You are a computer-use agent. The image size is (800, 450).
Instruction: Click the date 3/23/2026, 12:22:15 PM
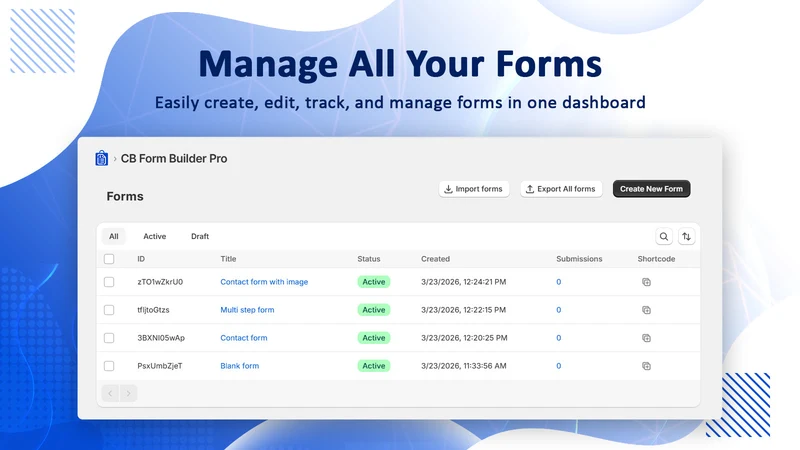click(463, 310)
